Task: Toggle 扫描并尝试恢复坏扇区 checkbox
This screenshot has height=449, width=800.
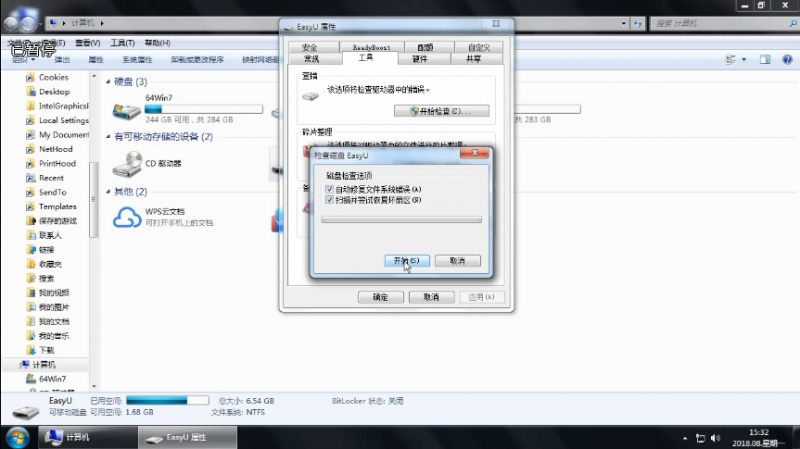Action: (x=329, y=199)
